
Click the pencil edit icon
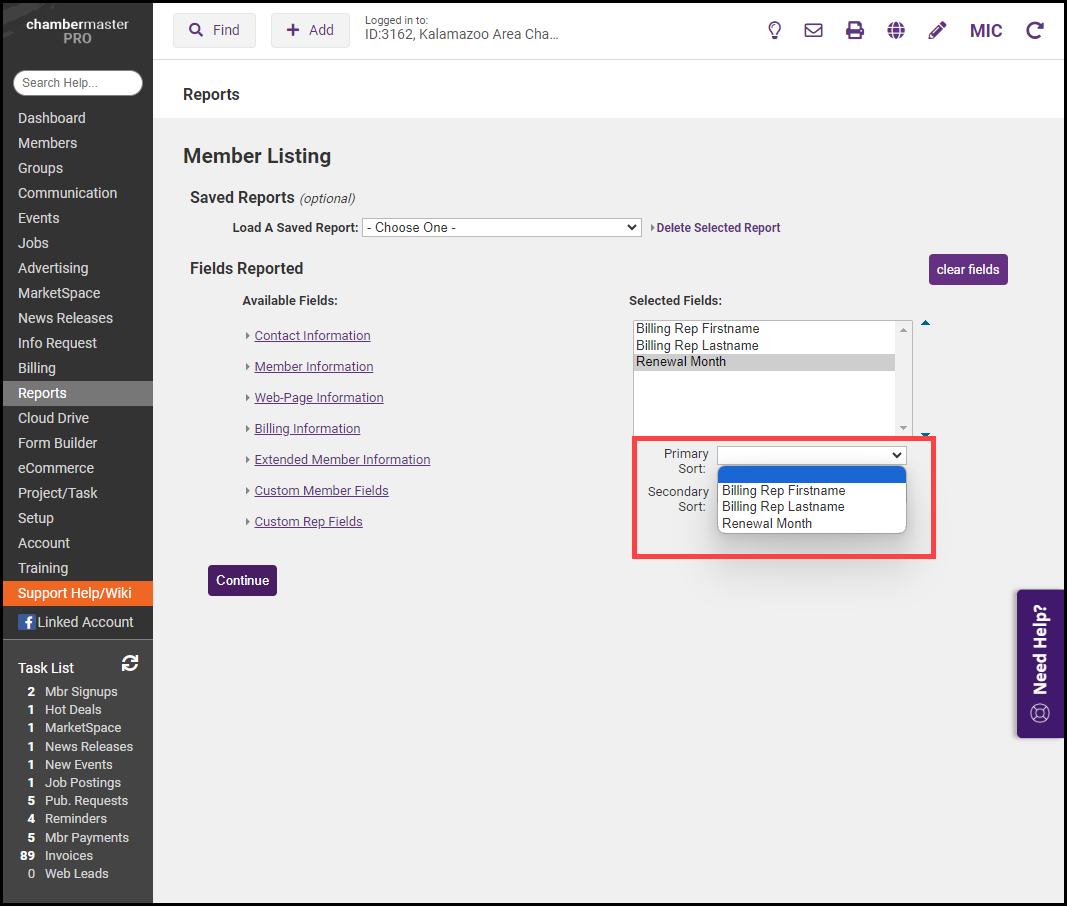pos(937,30)
